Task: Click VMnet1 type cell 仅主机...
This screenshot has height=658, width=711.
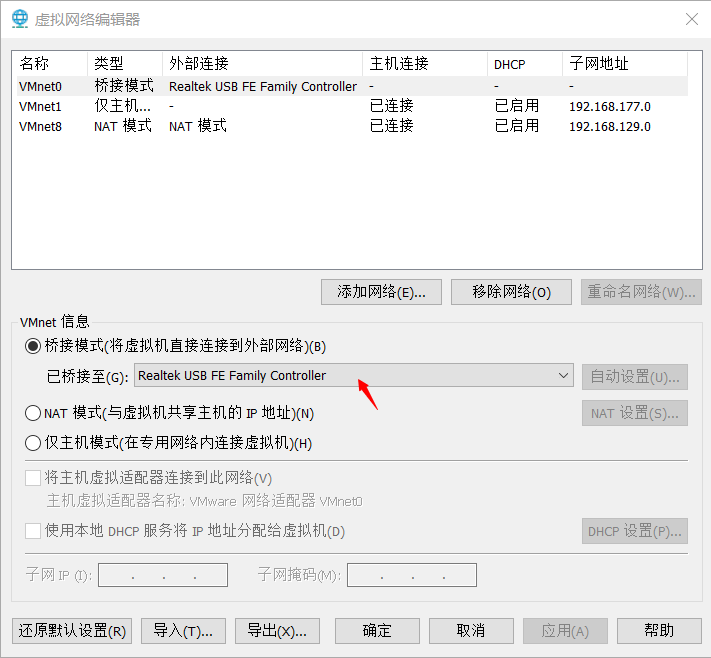Action: click(x=122, y=106)
